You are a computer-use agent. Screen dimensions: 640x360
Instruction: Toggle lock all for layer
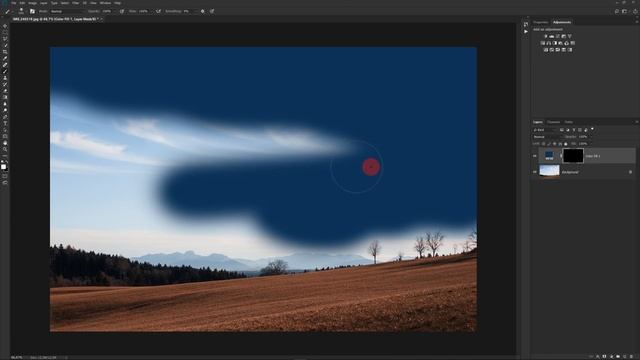pyautogui.click(x=566, y=144)
